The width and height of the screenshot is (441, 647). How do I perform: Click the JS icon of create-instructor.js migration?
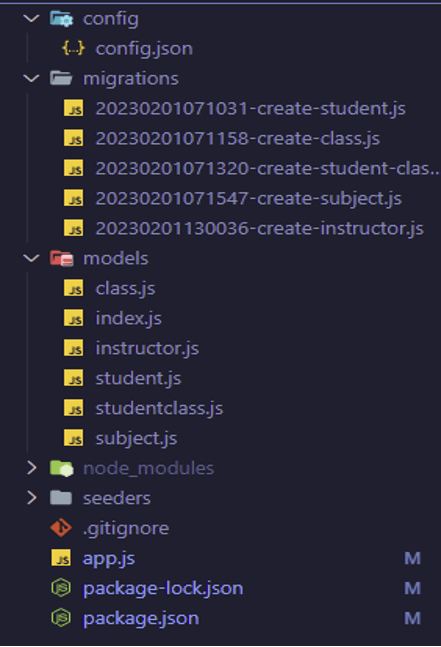[x=73, y=228]
